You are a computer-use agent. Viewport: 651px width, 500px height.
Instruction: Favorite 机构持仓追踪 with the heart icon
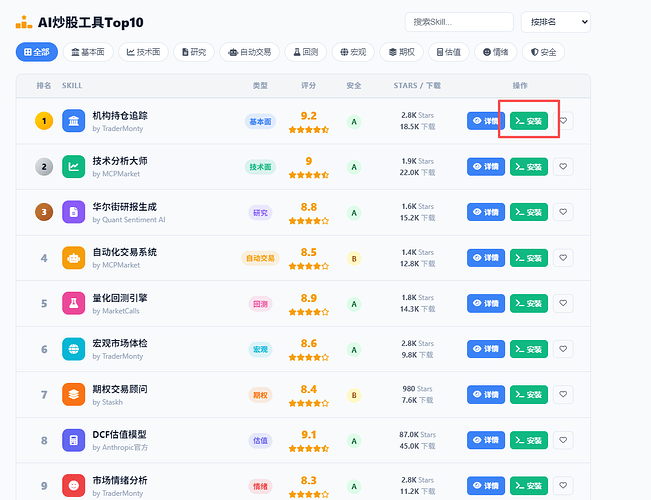coord(563,121)
